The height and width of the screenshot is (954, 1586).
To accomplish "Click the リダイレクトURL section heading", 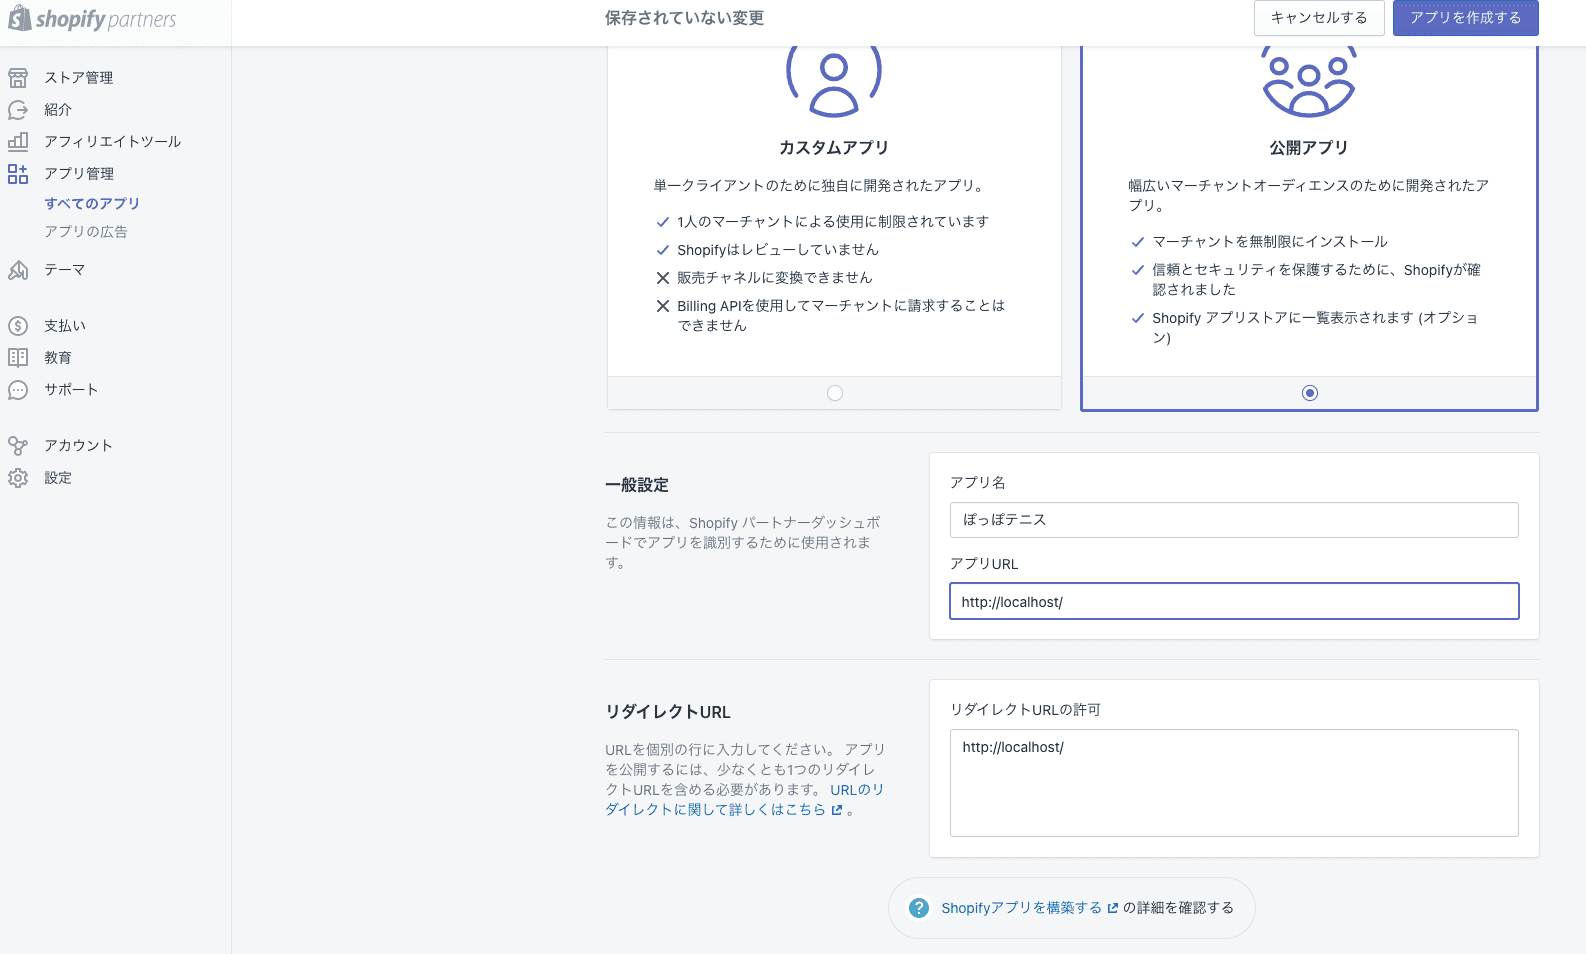I will pyautogui.click(x=668, y=712).
